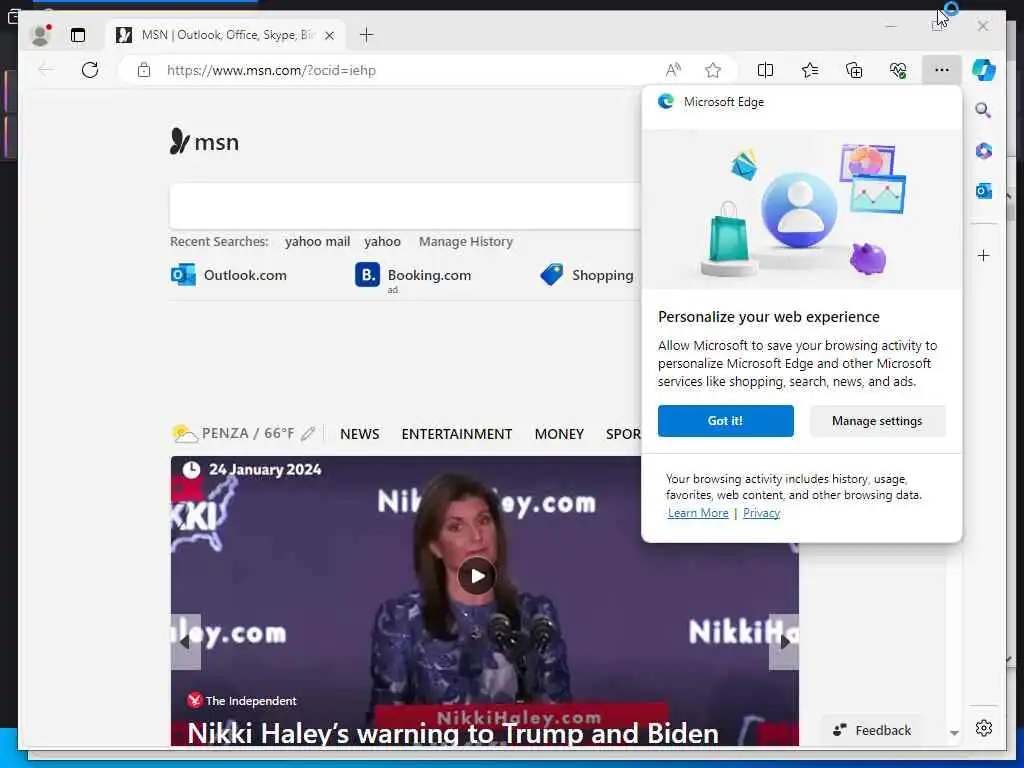Image resolution: width=1024 pixels, height=768 pixels.
Task: Open Collections toolbar icon
Action: point(854,70)
